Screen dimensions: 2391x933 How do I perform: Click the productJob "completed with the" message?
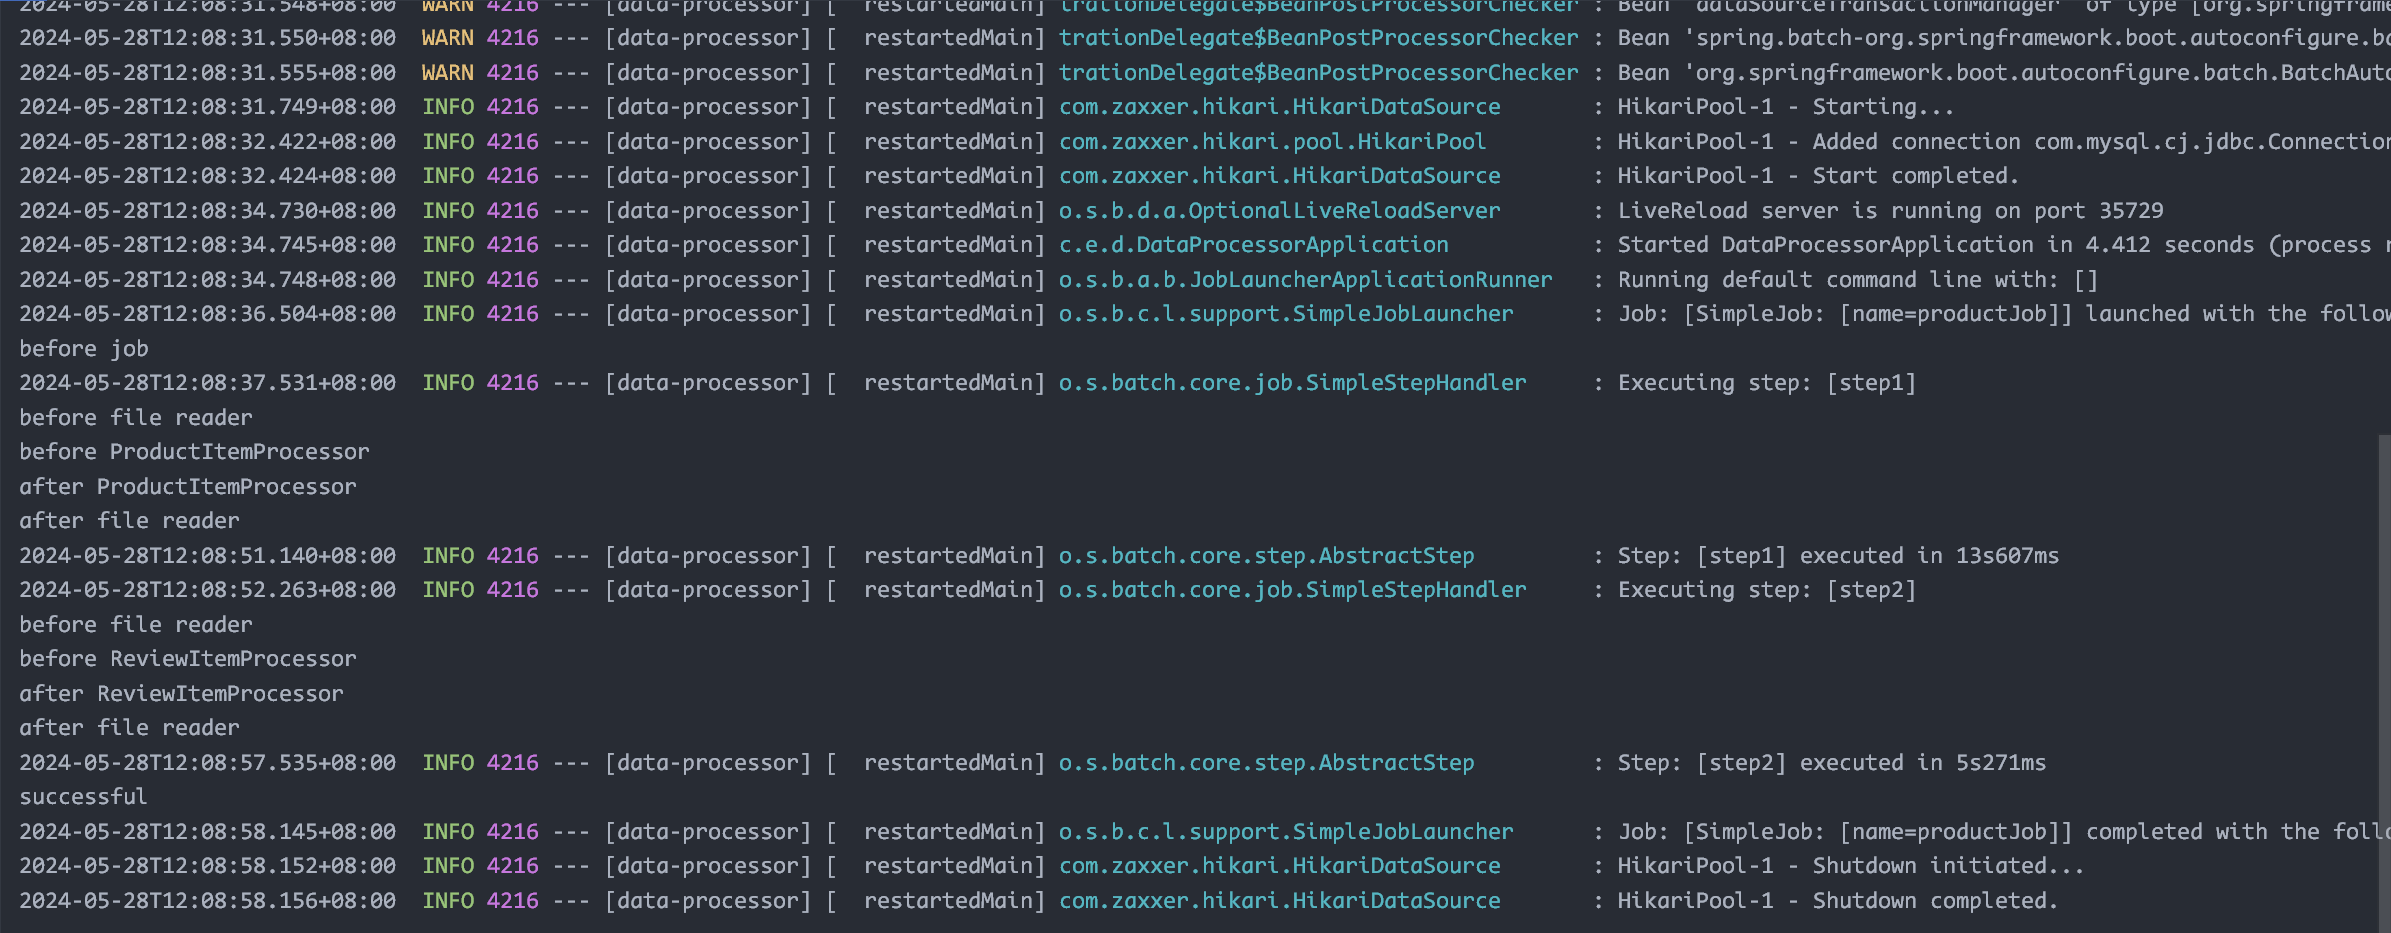click(2004, 832)
